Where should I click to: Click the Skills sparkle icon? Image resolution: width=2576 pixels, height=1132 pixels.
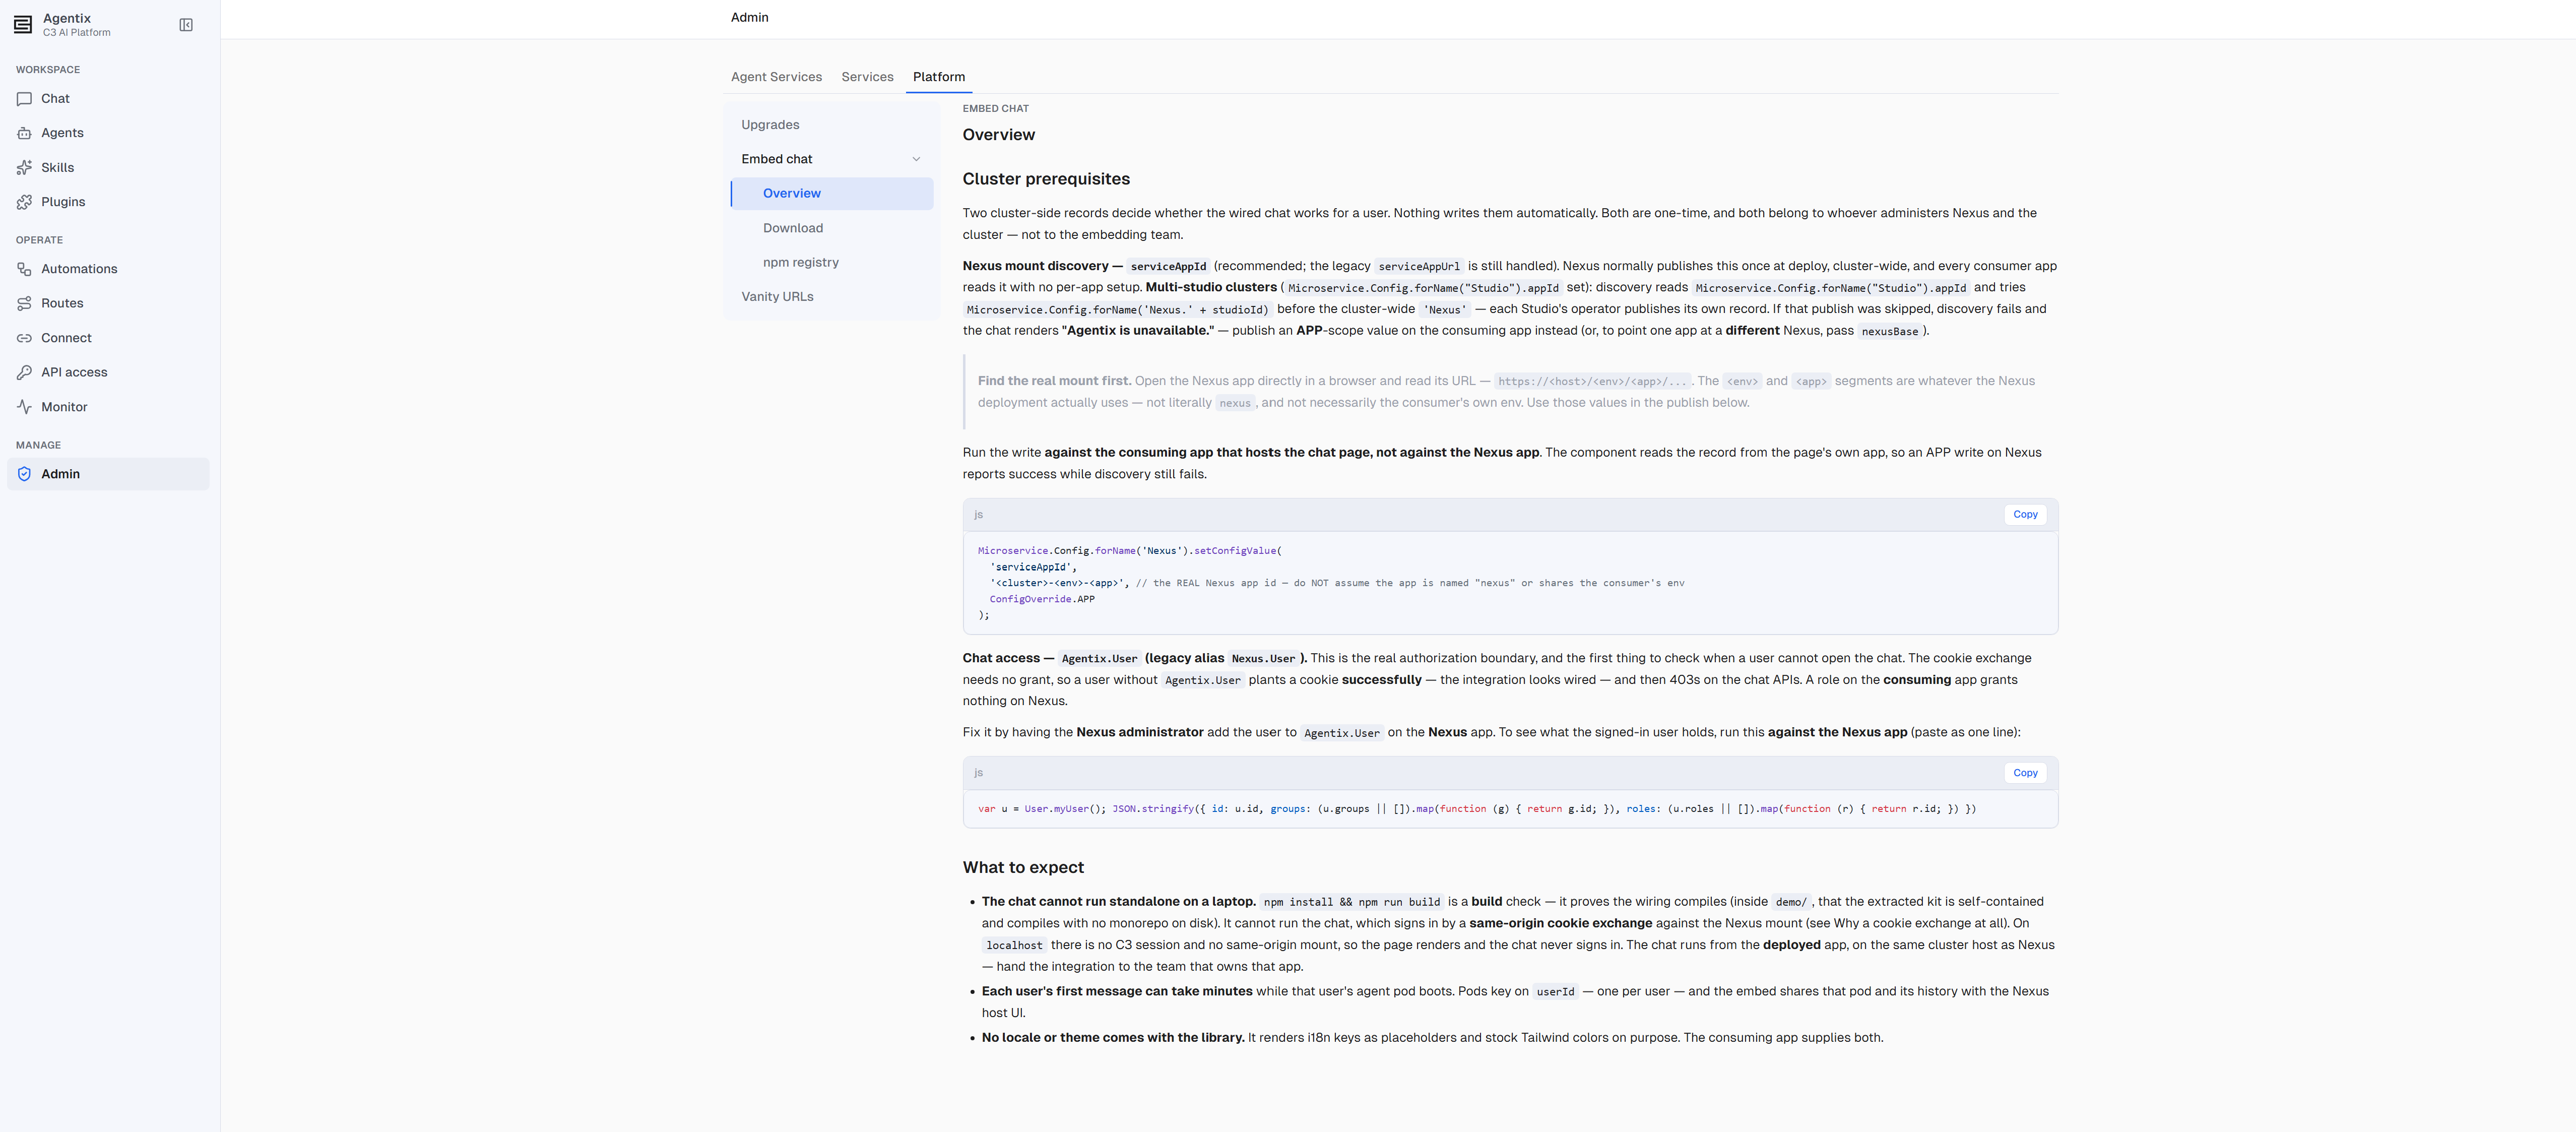pyautogui.click(x=25, y=168)
